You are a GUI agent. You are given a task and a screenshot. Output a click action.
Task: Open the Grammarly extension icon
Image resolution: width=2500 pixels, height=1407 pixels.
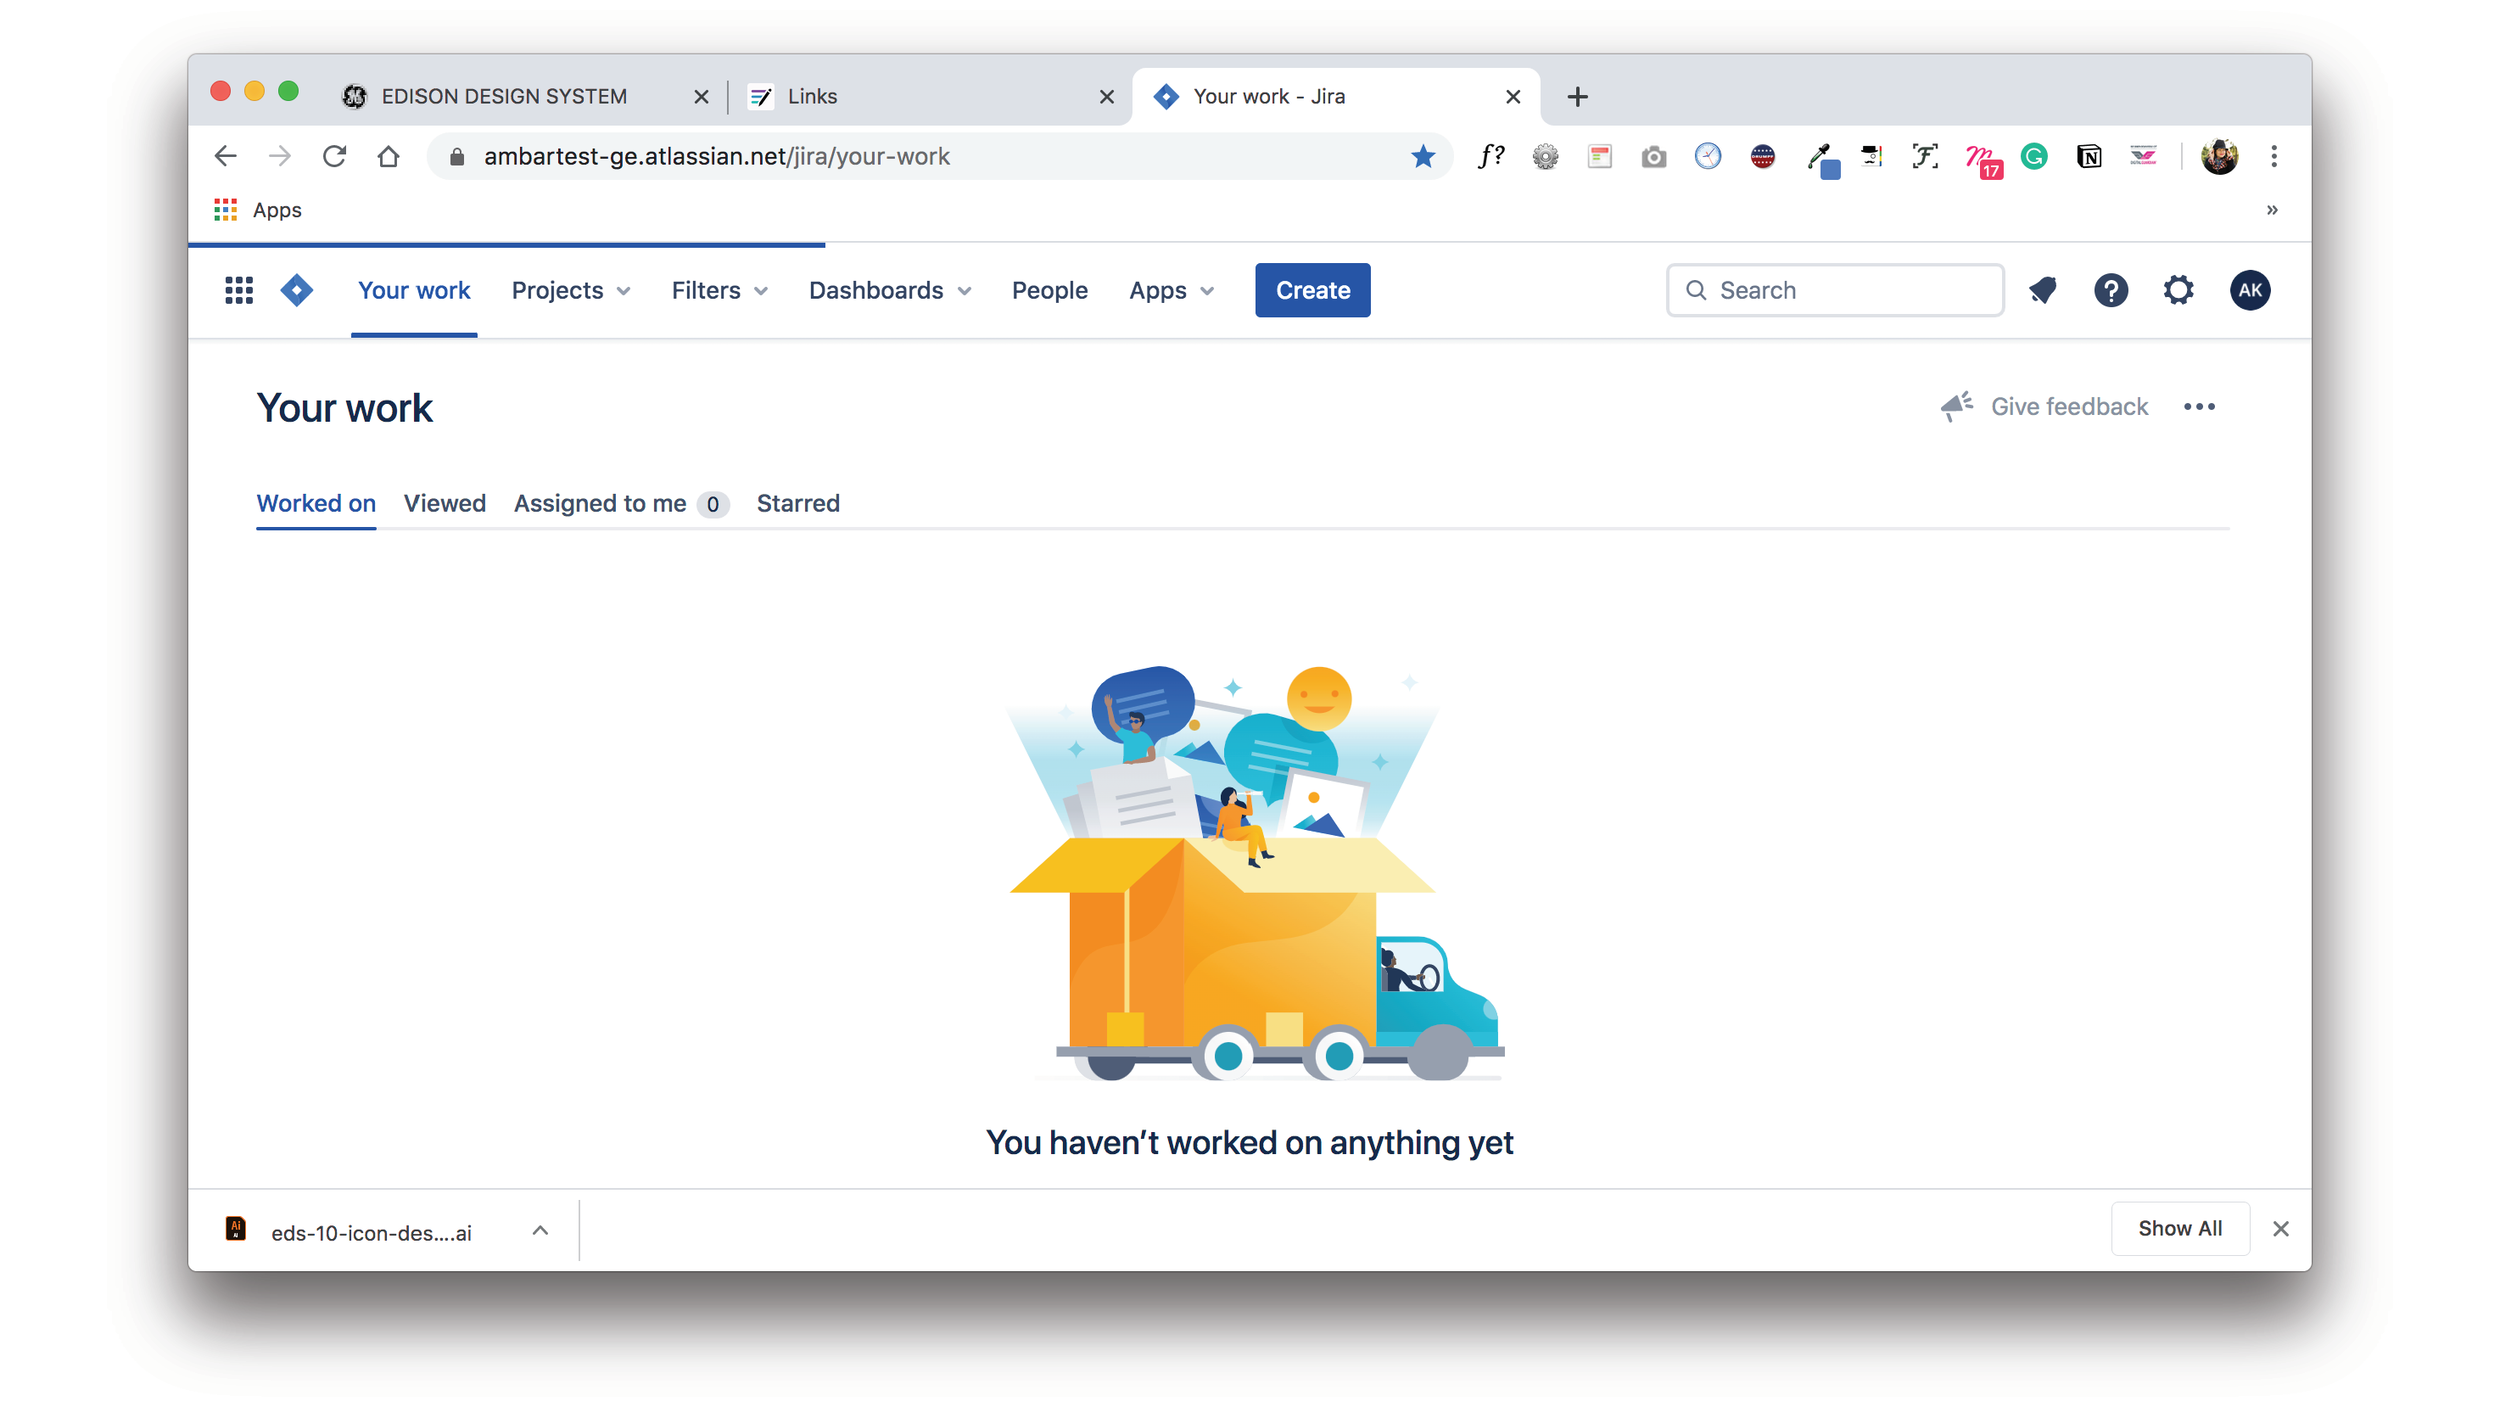tap(2033, 156)
